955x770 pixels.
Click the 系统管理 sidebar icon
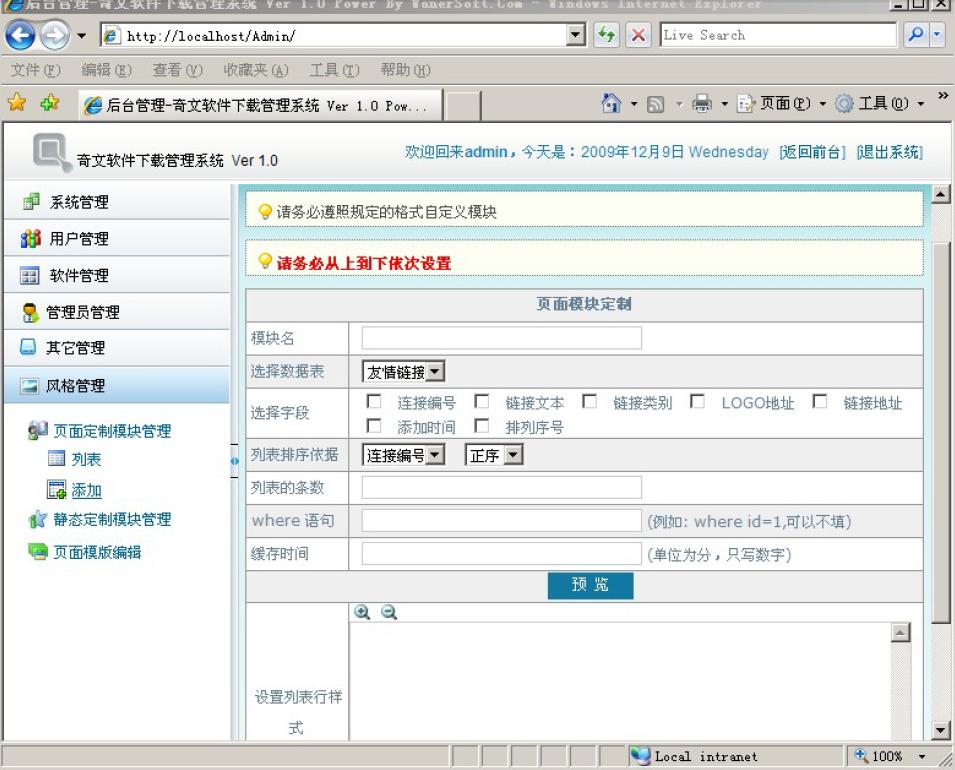pyautogui.click(x=30, y=202)
